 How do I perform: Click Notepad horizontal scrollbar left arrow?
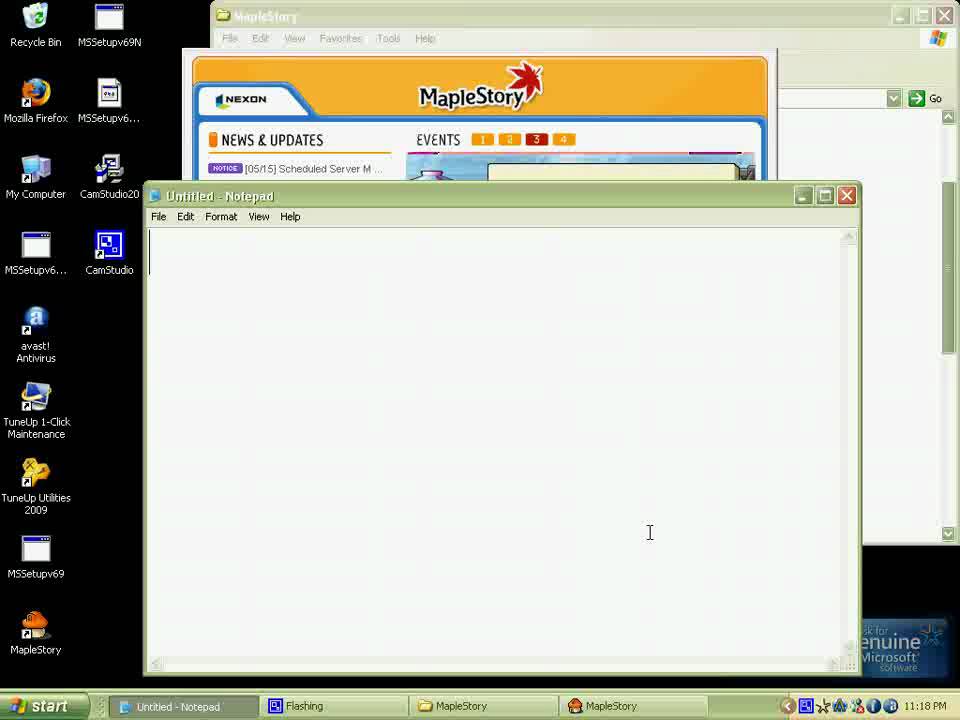(156, 664)
